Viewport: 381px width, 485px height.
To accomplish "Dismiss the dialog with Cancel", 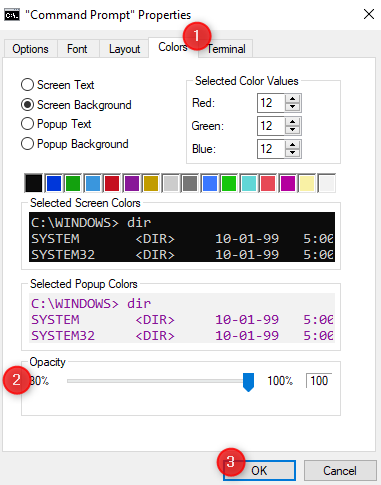I will click(x=340, y=471).
